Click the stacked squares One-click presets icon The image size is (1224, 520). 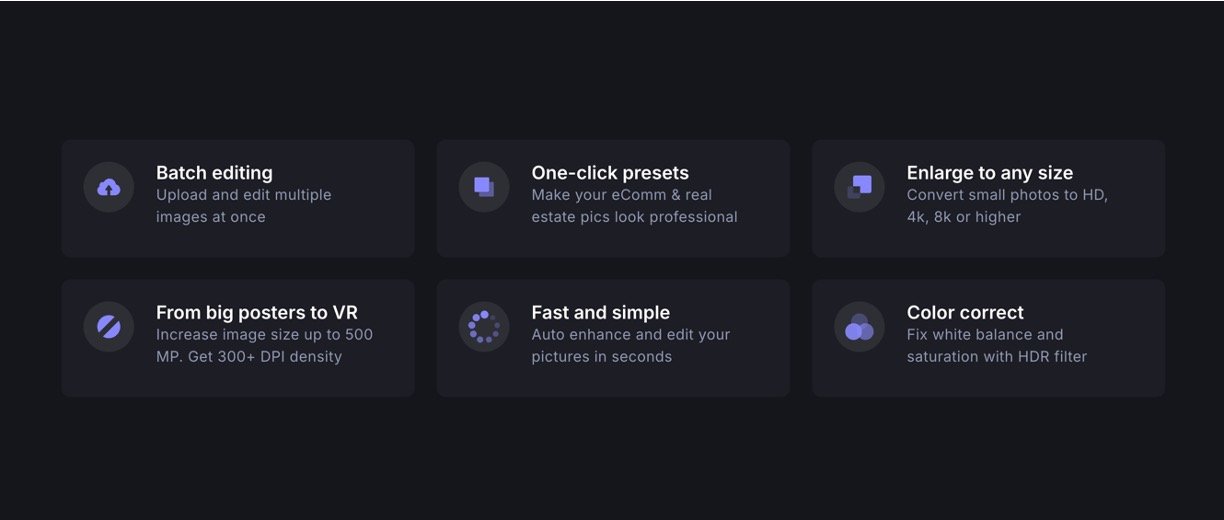[484, 187]
